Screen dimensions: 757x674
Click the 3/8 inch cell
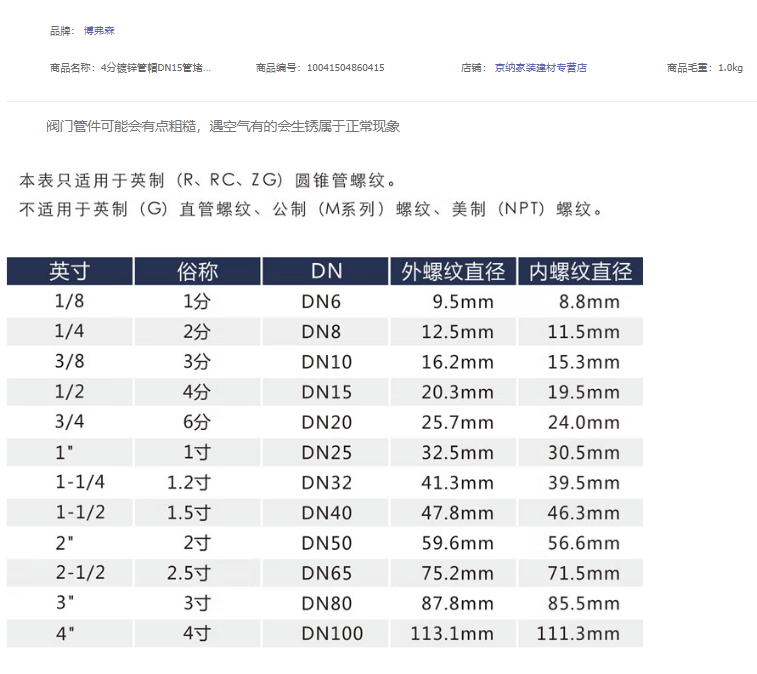pyautogui.click(x=70, y=361)
